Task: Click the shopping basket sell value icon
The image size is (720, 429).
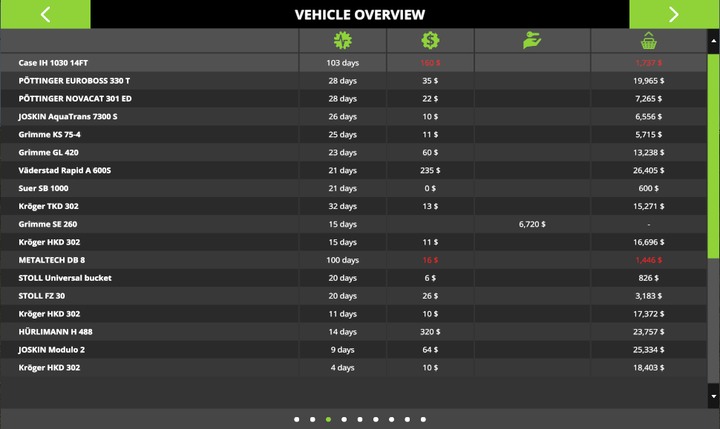Action: click(648, 41)
